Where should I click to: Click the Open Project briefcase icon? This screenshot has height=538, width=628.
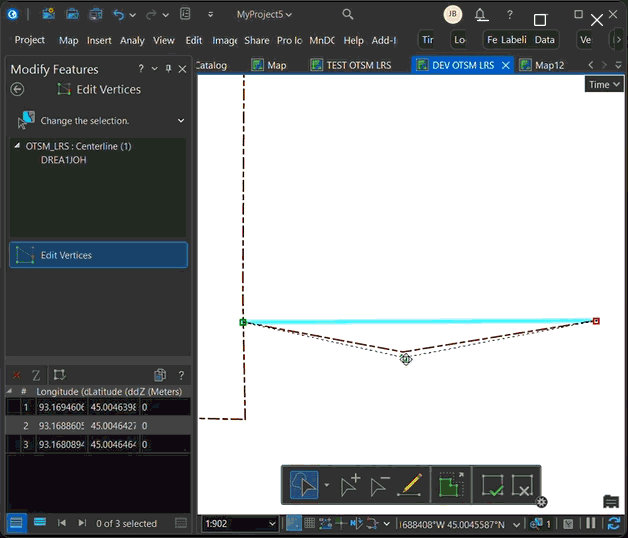tap(72, 14)
